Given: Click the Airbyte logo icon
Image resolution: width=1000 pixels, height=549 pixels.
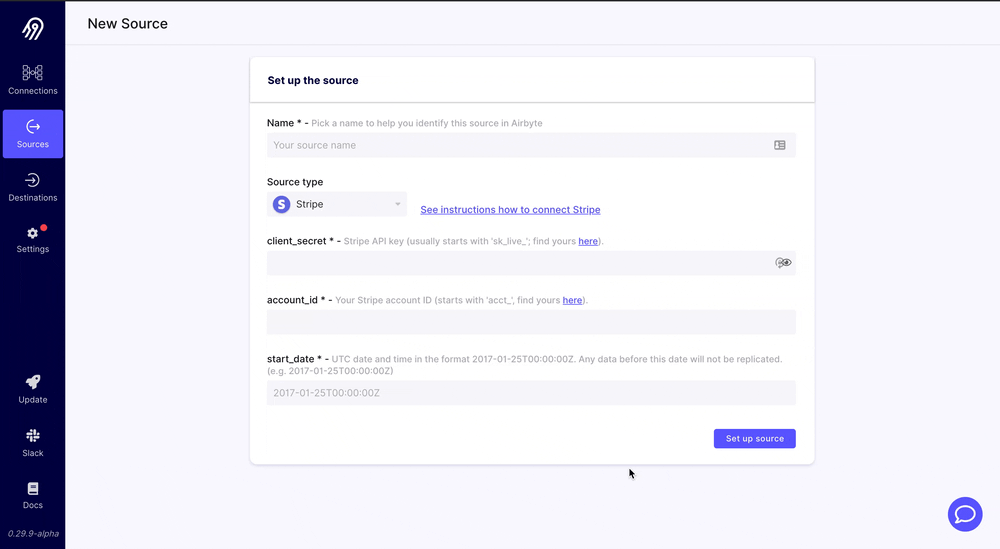Looking at the screenshot, I should 33,28.
